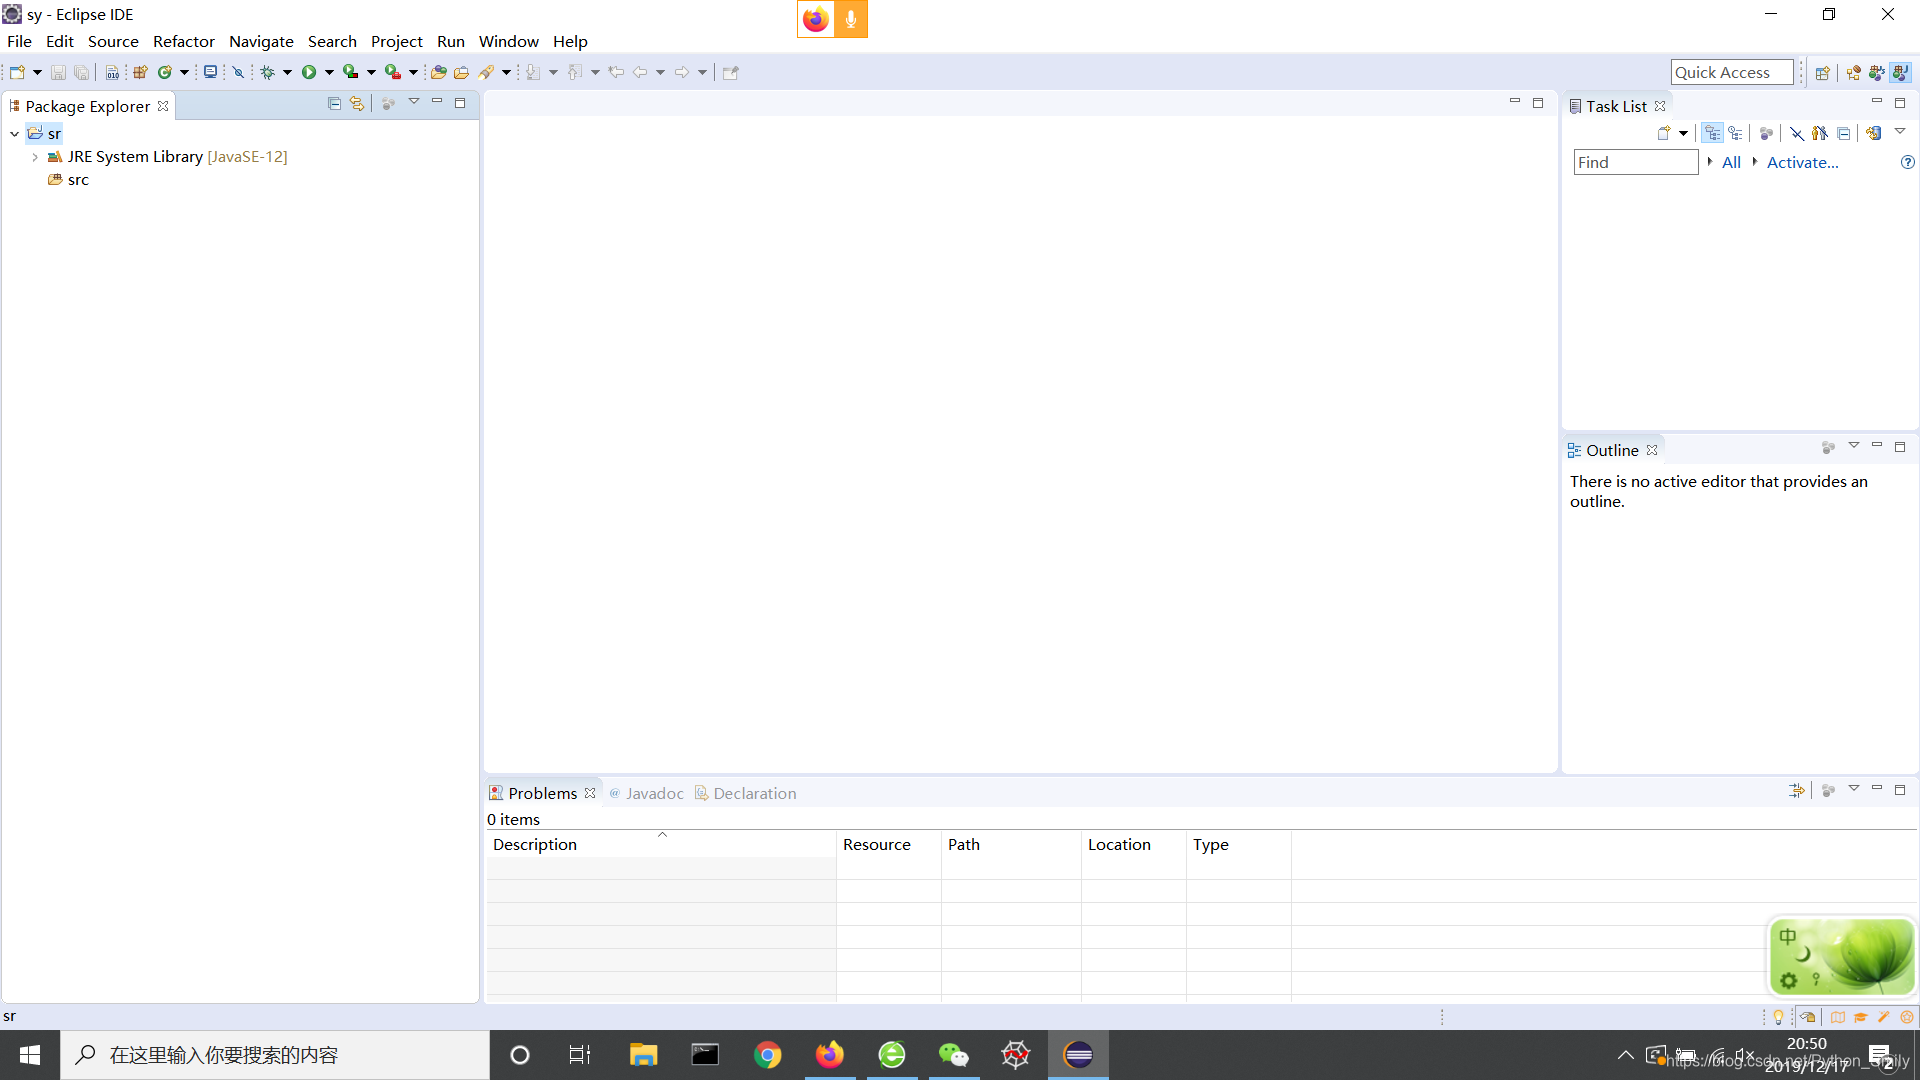Open the Search menu in menu bar
The image size is (1920, 1080).
[330, 41]
